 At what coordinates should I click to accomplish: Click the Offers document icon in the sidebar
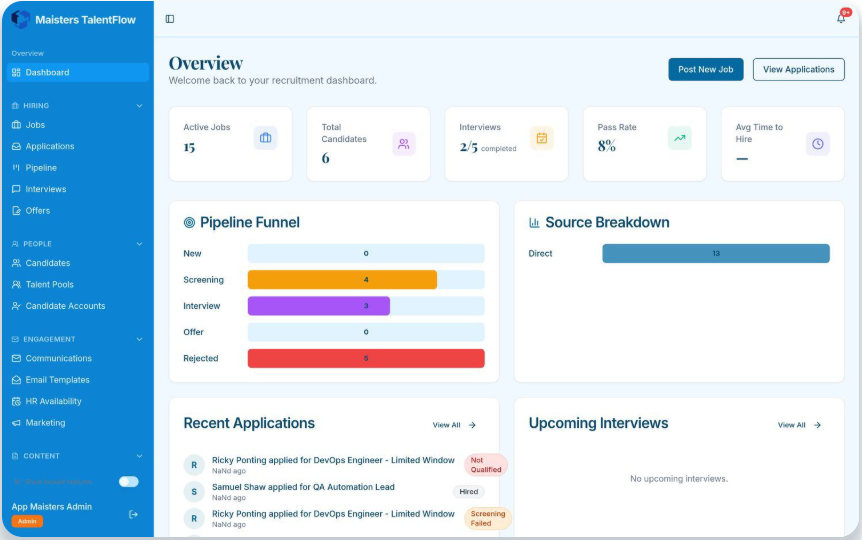[x=16, y=211]
